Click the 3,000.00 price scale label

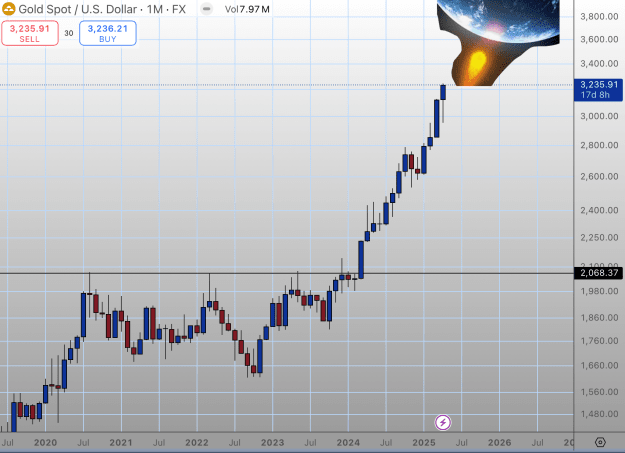pyautogui.click(x=599, y=116)
